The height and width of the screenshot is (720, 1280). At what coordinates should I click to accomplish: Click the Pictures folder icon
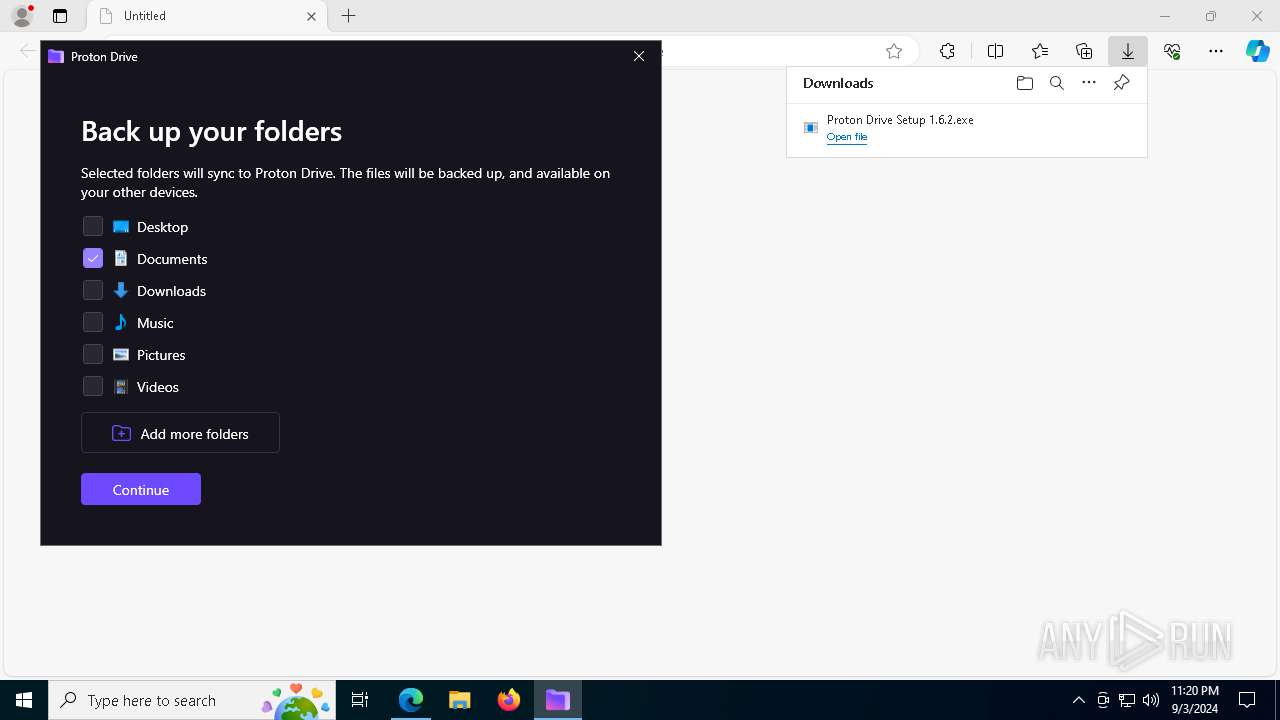click(x=121, y=354)
